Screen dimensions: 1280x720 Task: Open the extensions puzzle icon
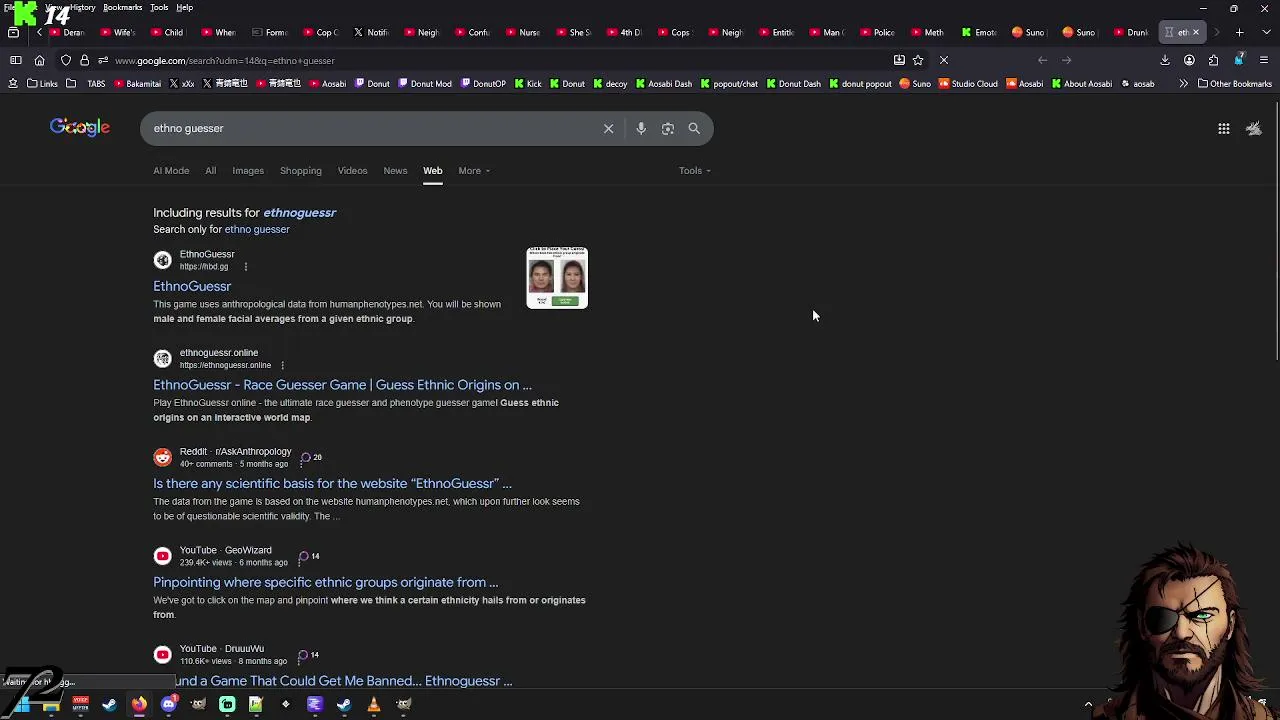(1213, 60)
